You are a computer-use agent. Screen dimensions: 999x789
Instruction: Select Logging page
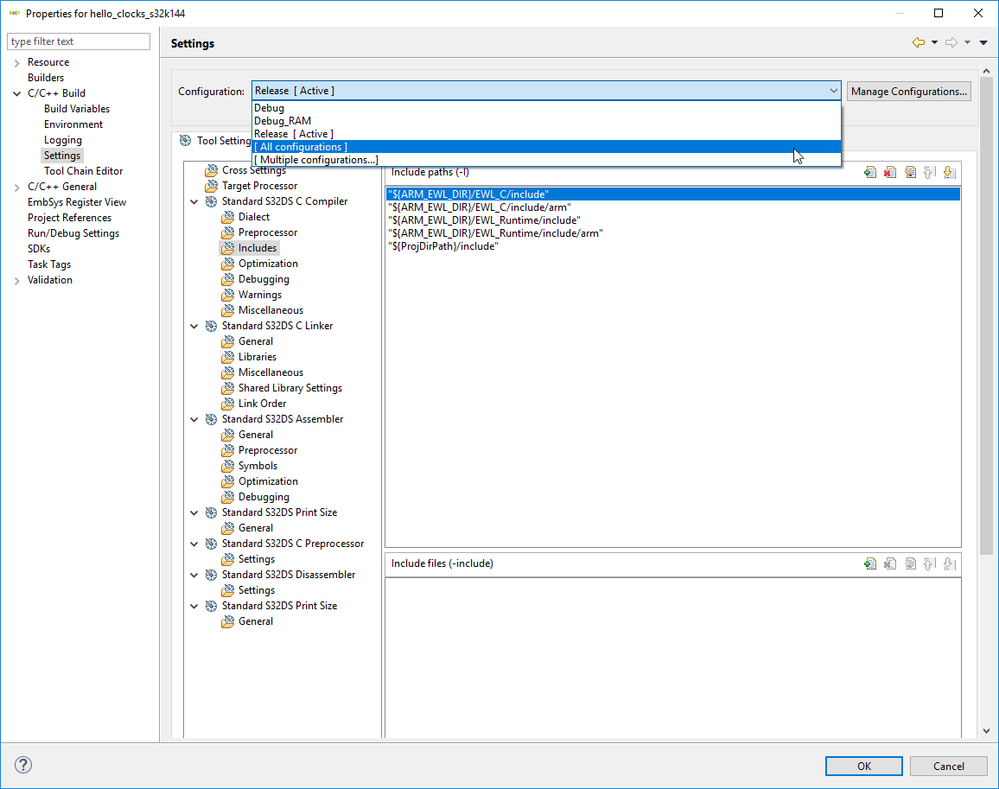pyautogui.click(x=62, y=140)
